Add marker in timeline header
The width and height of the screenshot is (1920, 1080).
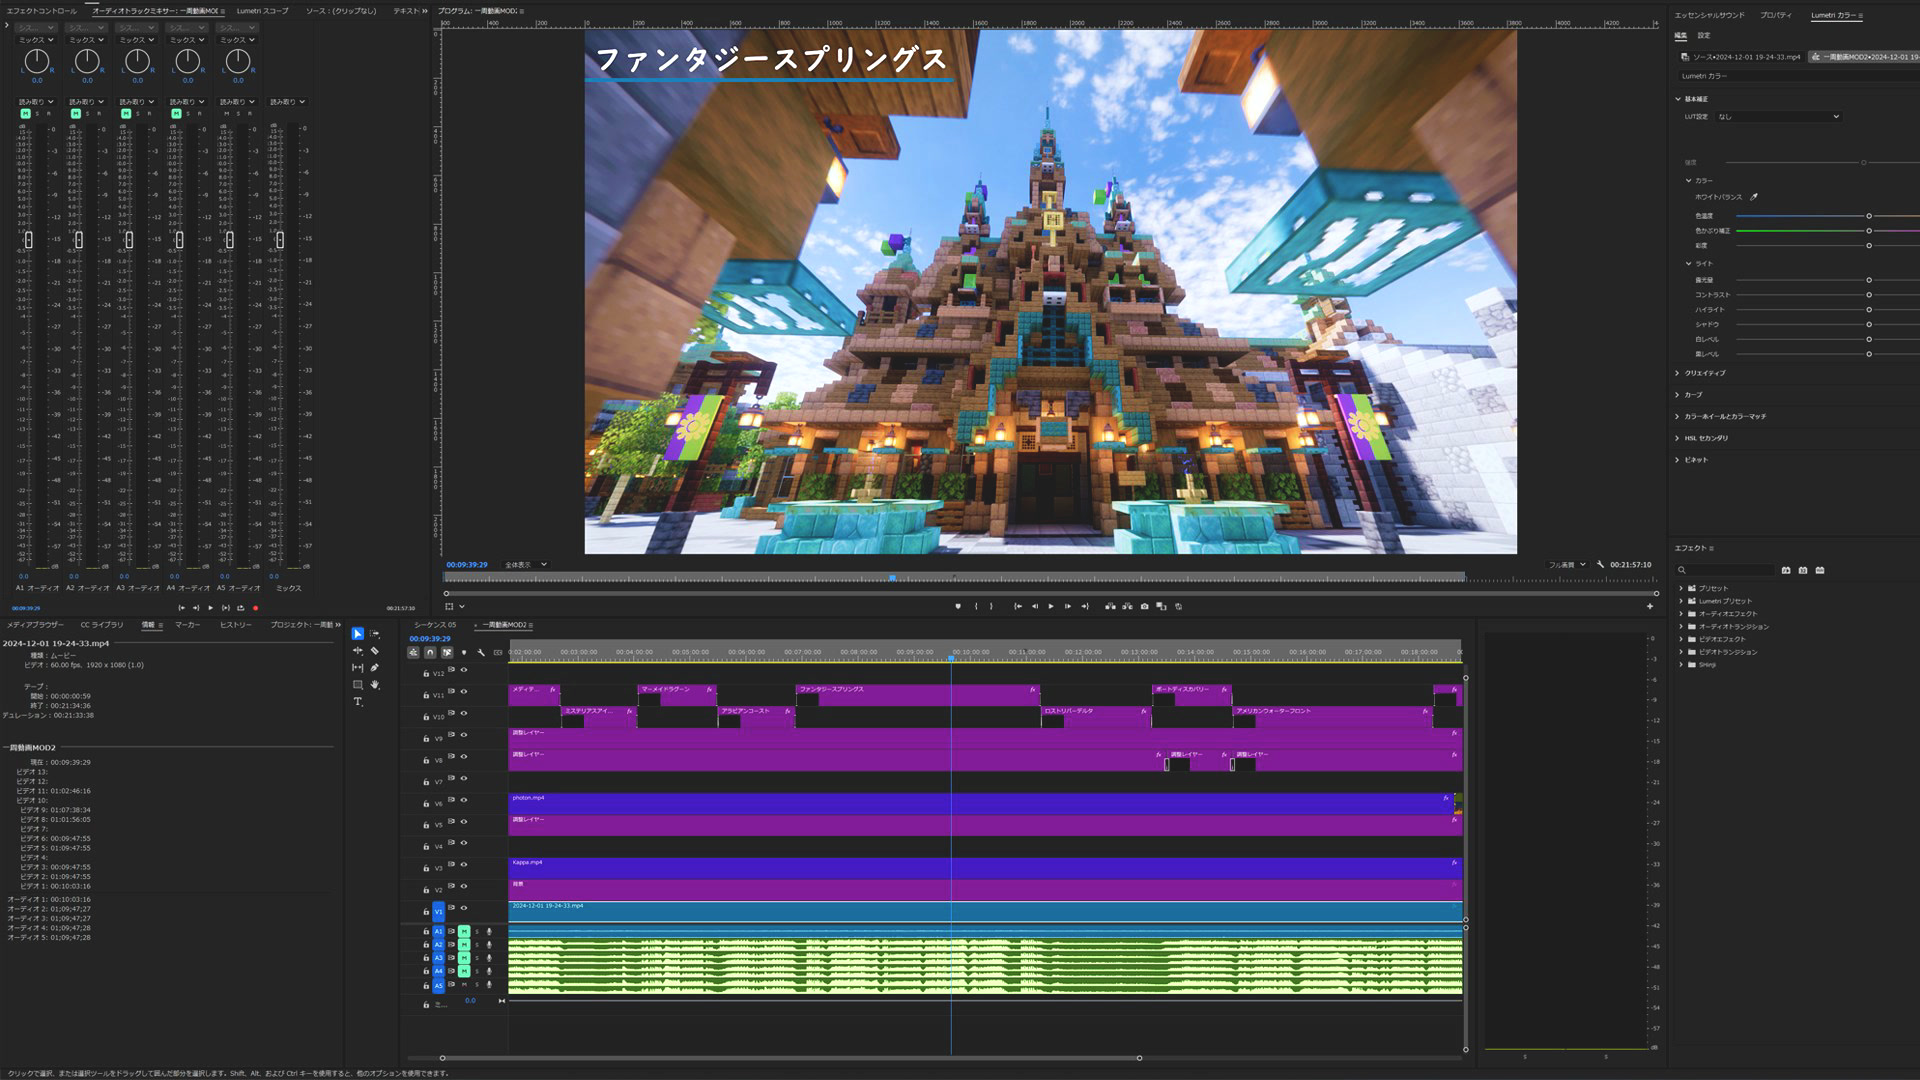[464, 652]
